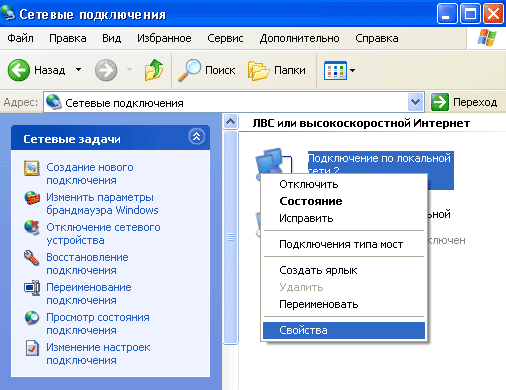Minimize the Сетевые подключения window
506x390 pixels.
(x=446, y=14)
